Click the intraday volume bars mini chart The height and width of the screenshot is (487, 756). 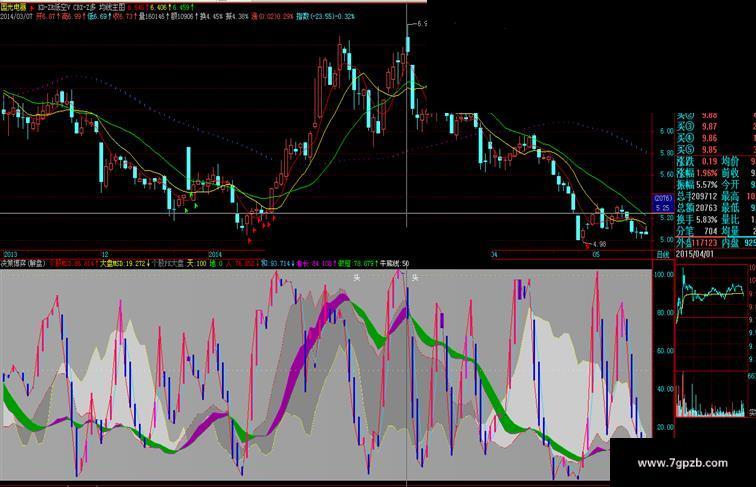711,395
